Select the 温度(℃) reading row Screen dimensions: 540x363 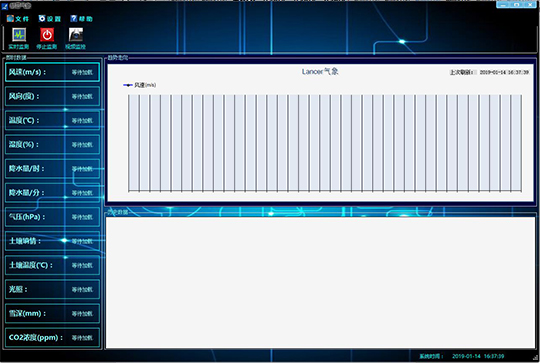(x=52, y=120)
